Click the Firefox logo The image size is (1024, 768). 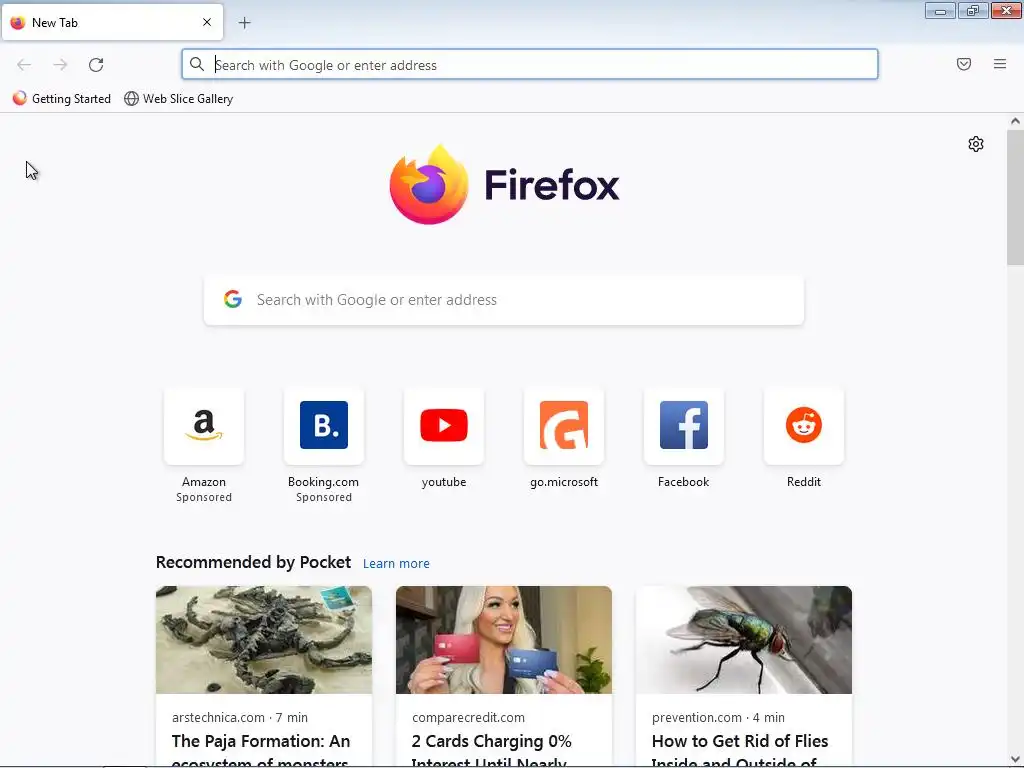504,185
